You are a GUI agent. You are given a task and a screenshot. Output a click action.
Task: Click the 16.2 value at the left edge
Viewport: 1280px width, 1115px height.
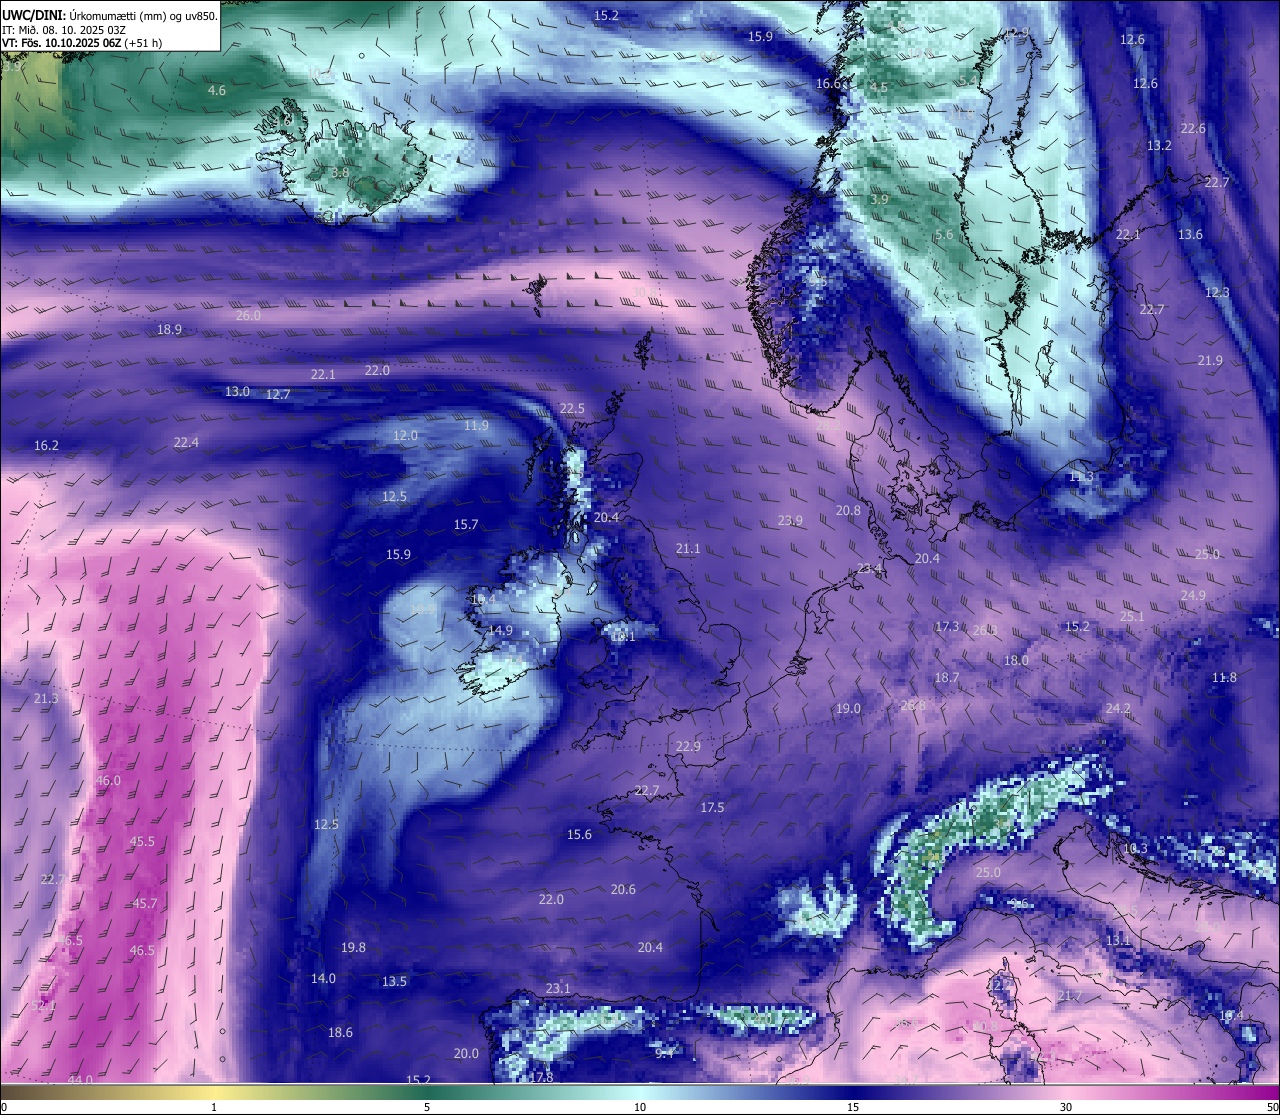click(x=46, y=445)
